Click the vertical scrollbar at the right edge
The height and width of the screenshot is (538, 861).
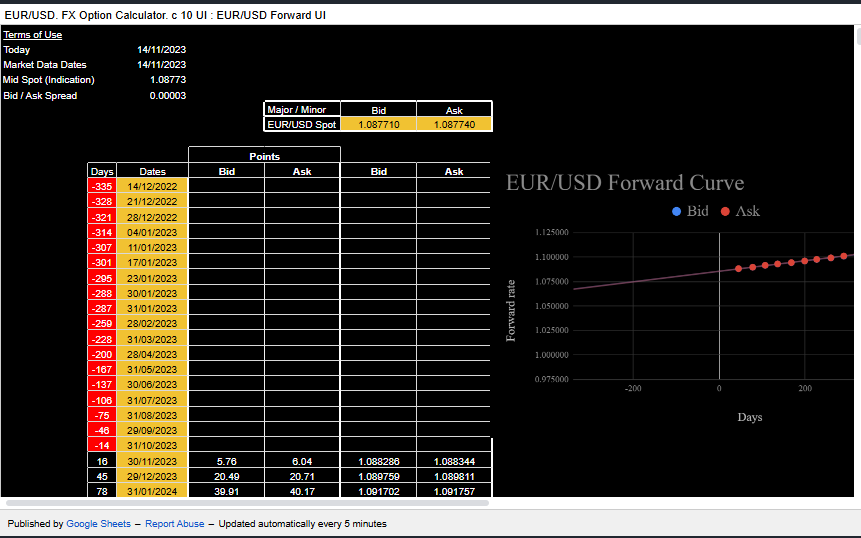[855, 40]
